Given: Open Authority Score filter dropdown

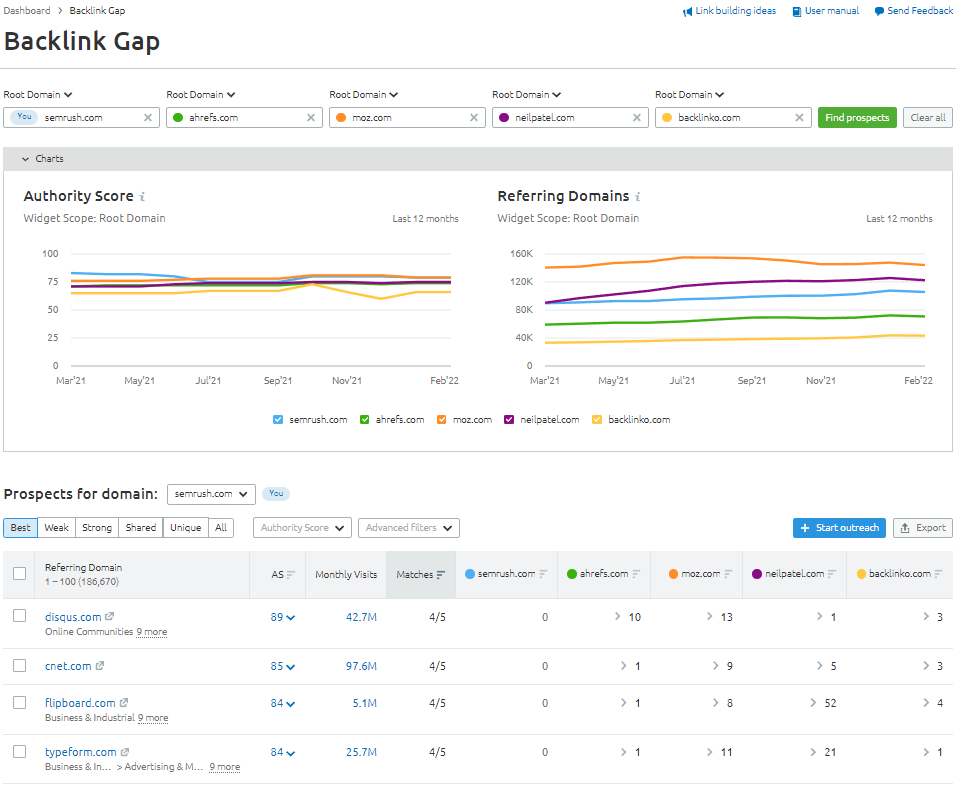Looking at the screenshot, I should 302,527.
